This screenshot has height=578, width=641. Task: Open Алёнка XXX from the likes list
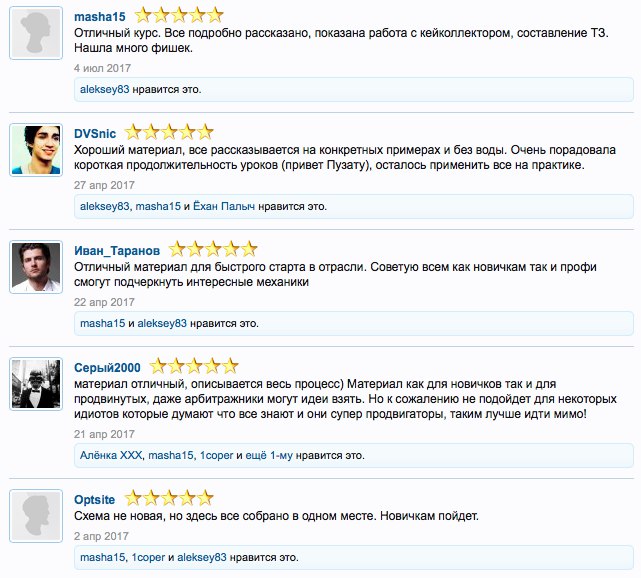110,456
